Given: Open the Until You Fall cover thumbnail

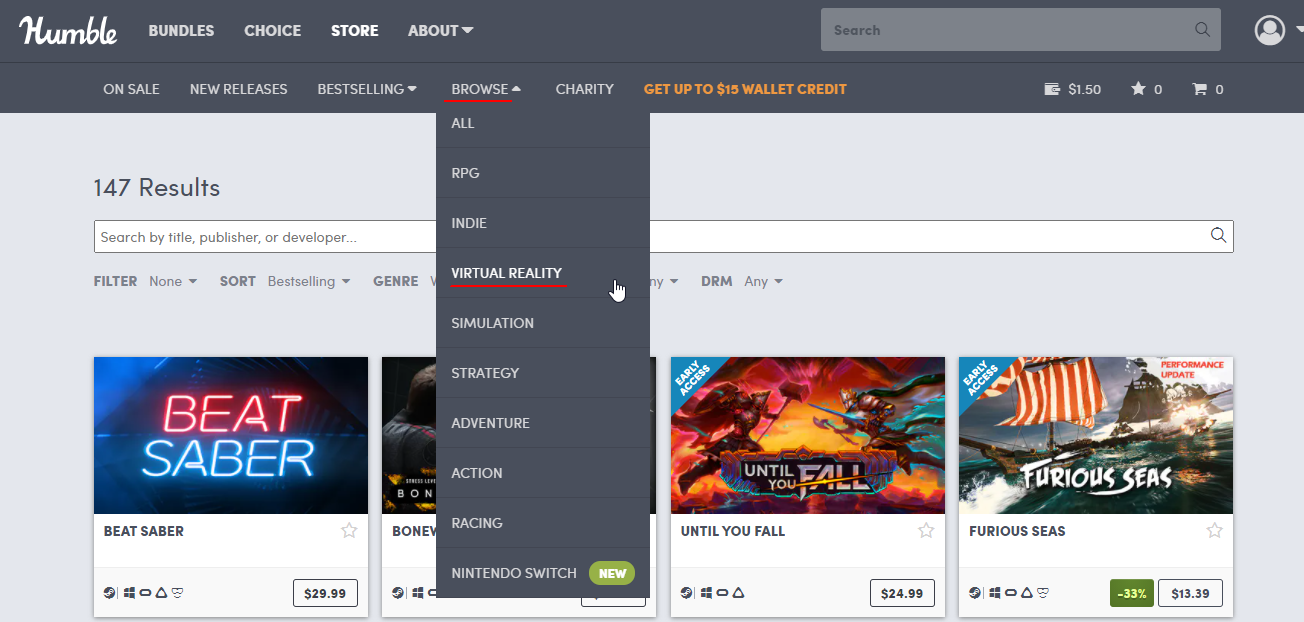Looking at the screenshot, I should [x=808, y=435].
